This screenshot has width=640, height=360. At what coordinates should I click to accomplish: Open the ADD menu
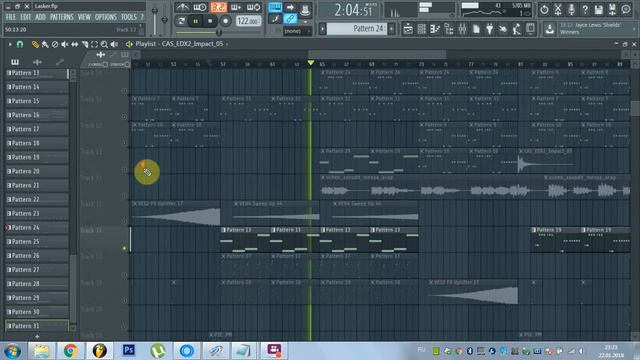pyautogui.click(x=40, y=17)
